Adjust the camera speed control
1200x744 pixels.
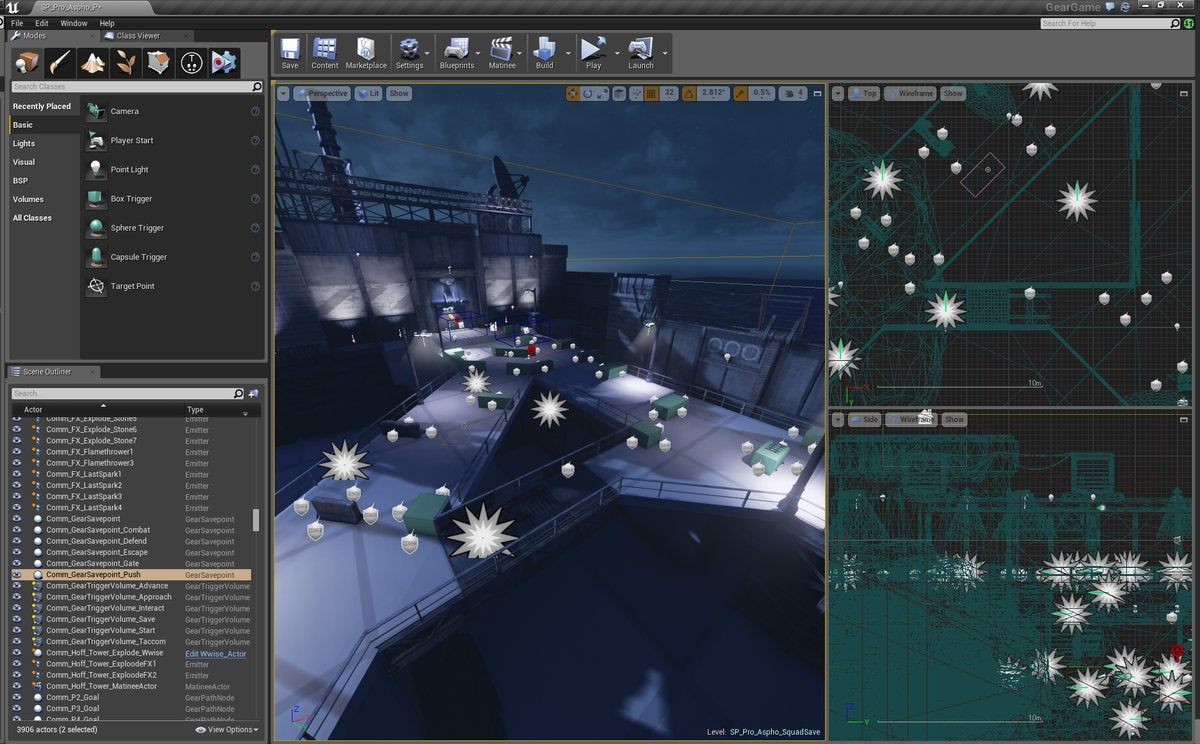[x=795, y=93]
